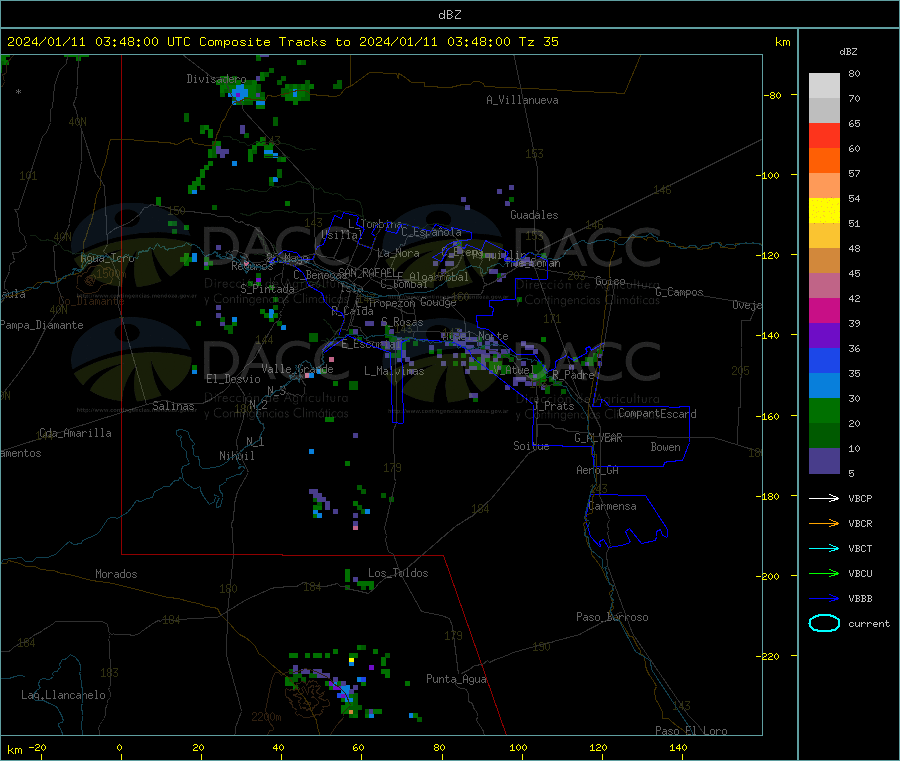900x761 pixels.
Task: Click the Aero_GA map label
Action: coord(598,470)
